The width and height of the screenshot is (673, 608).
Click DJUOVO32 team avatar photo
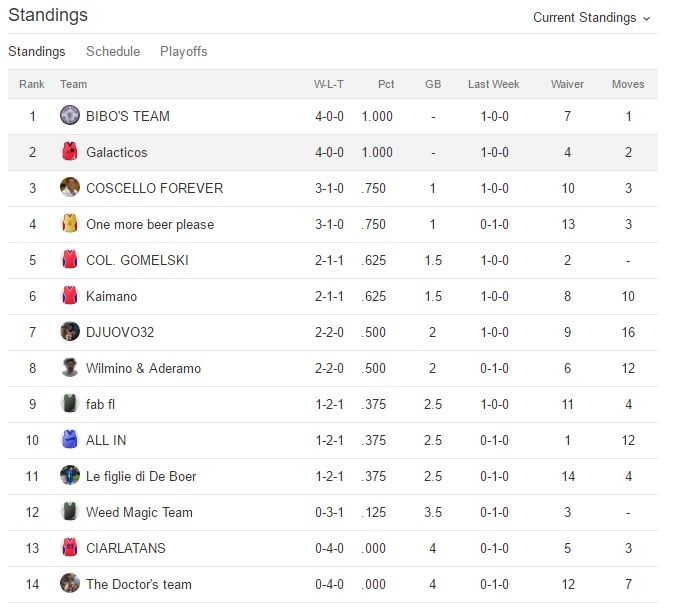point(70,332)
